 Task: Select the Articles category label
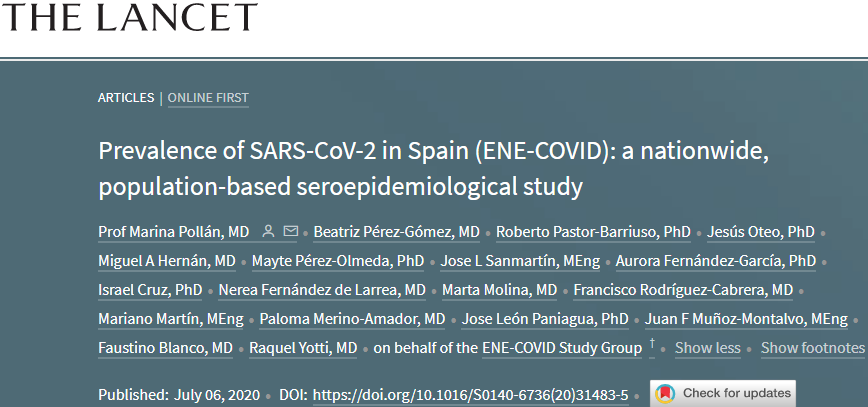[x=126, y=98]
